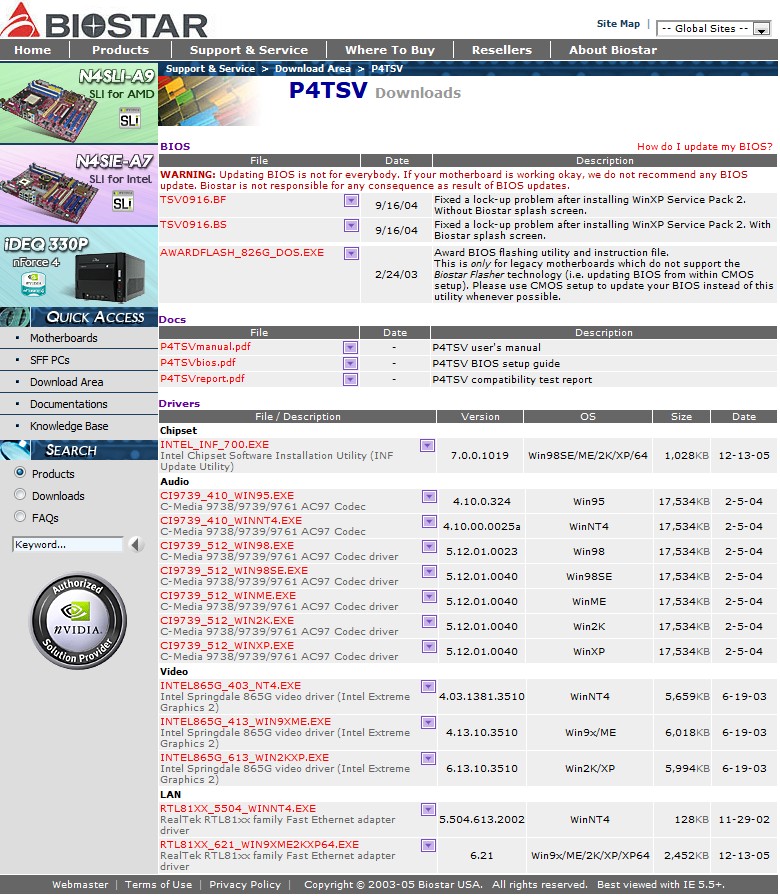Click download icon beside AWARDFLASH_826G_DOS.EXE

(351, 253)
